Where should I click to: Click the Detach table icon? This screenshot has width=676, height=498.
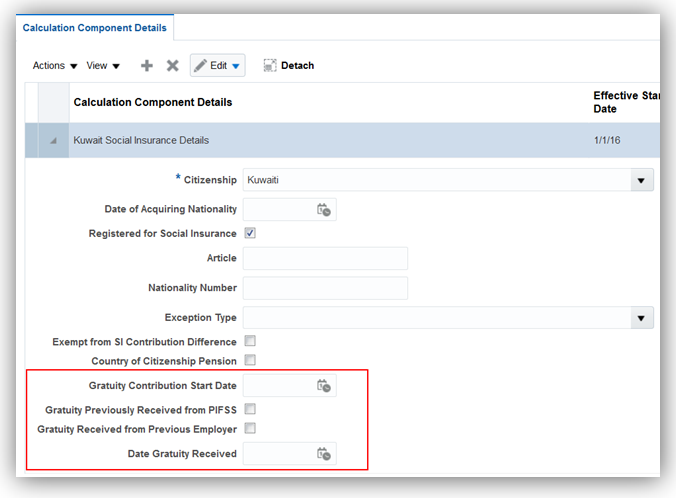(x=270, y=66)
